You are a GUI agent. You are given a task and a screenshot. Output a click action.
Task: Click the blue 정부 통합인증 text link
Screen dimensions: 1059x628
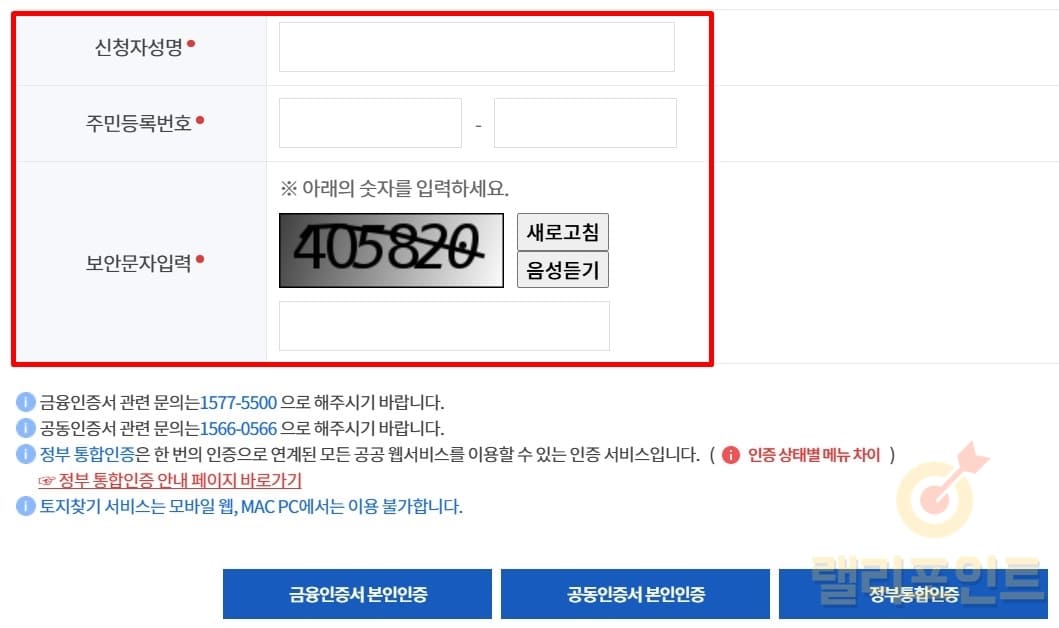tap(87, 454)
